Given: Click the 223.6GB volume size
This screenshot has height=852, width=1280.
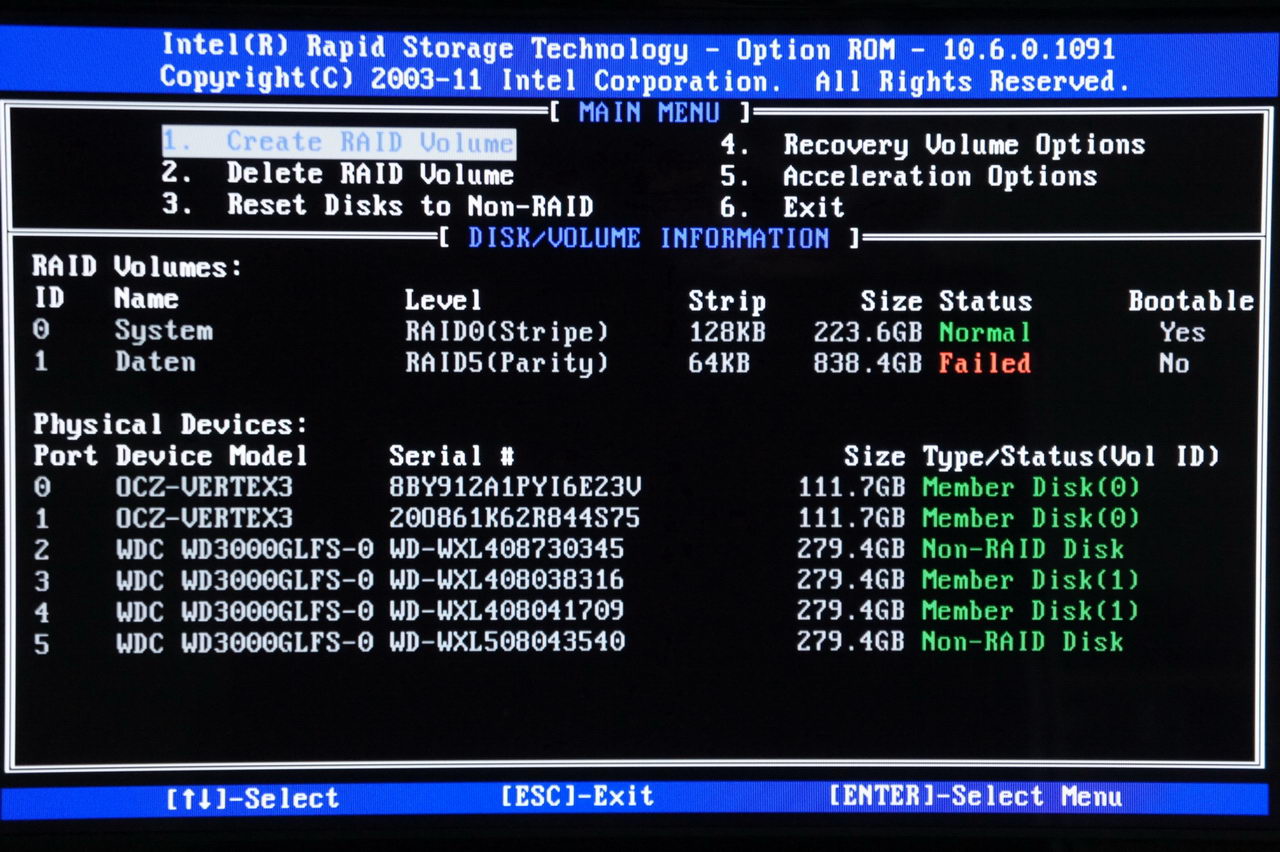Looking at the screenshot, I should pyautogui.click(x=867, y=332).
